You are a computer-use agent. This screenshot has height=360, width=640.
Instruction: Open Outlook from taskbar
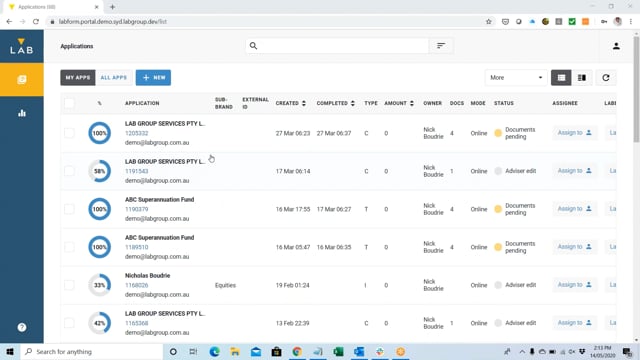(x=359, y=351)
